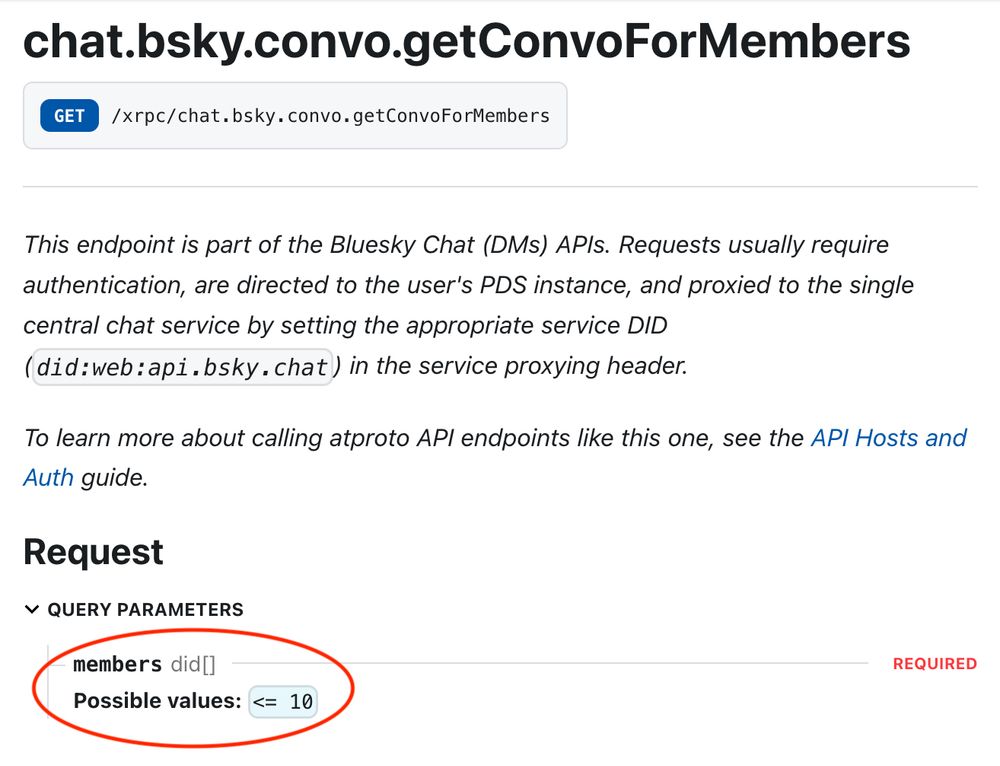Click the blue GET method badge

pos(69,116)
